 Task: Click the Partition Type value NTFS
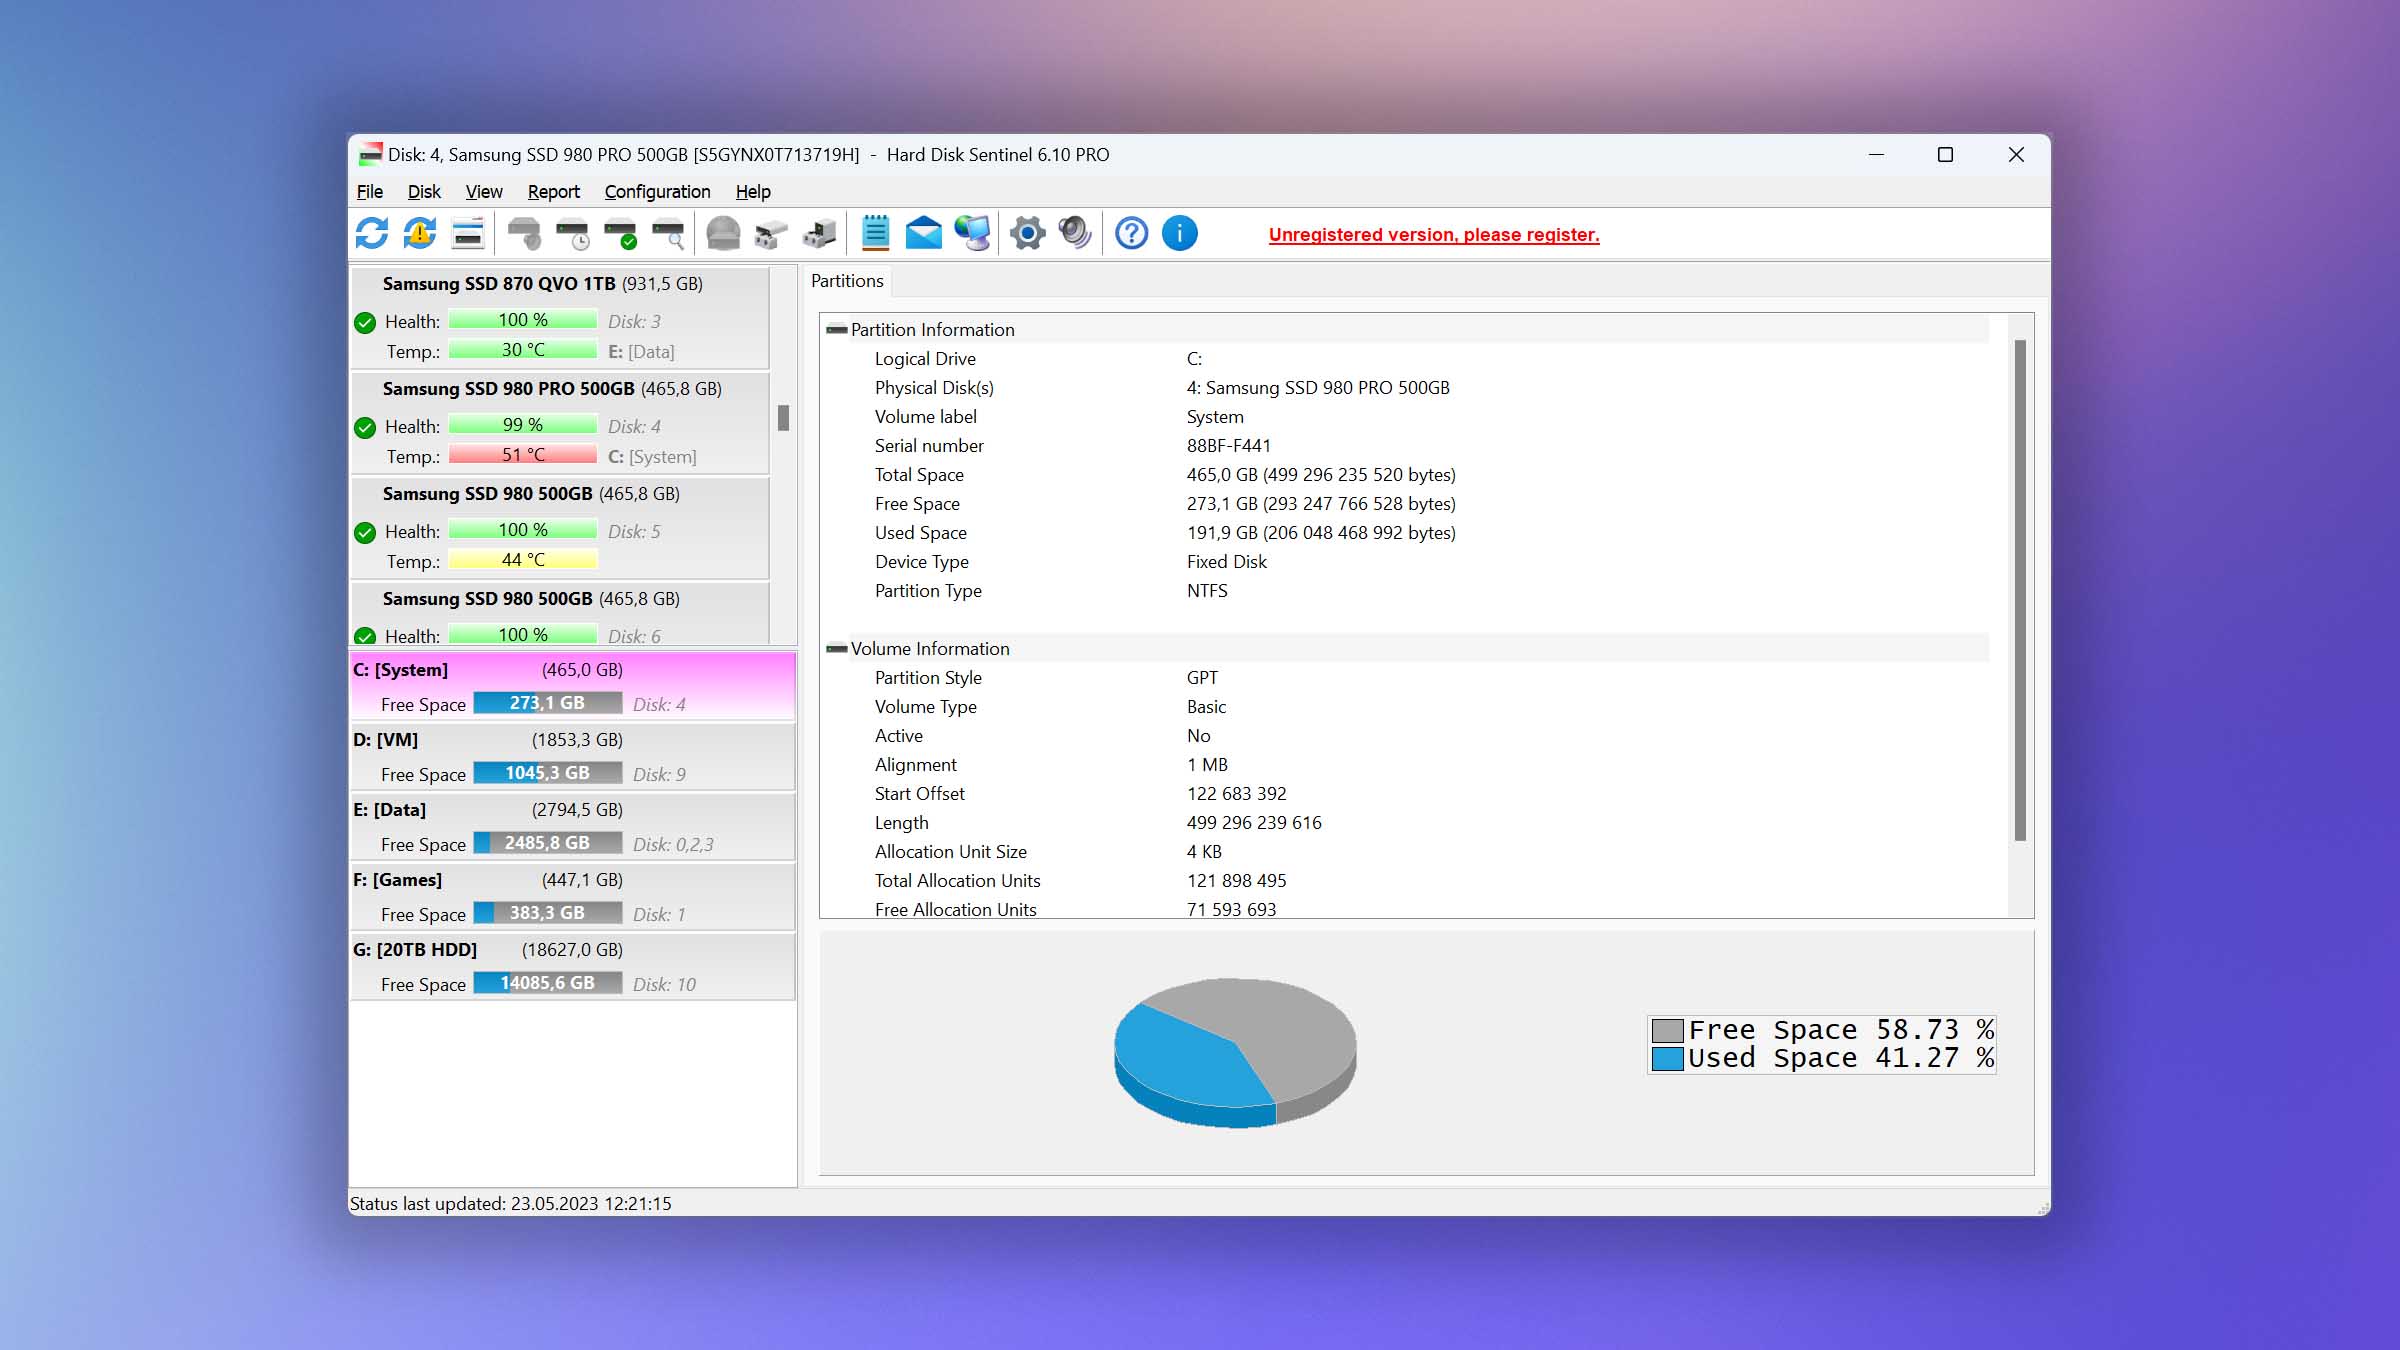point(1207,591)
